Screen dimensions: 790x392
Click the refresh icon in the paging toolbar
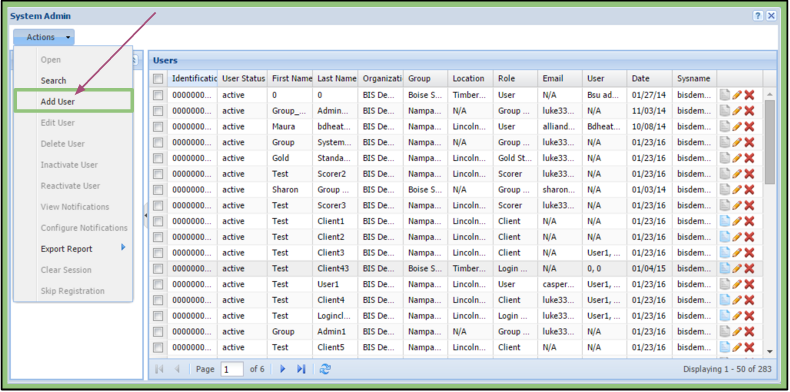coord(325,369)
